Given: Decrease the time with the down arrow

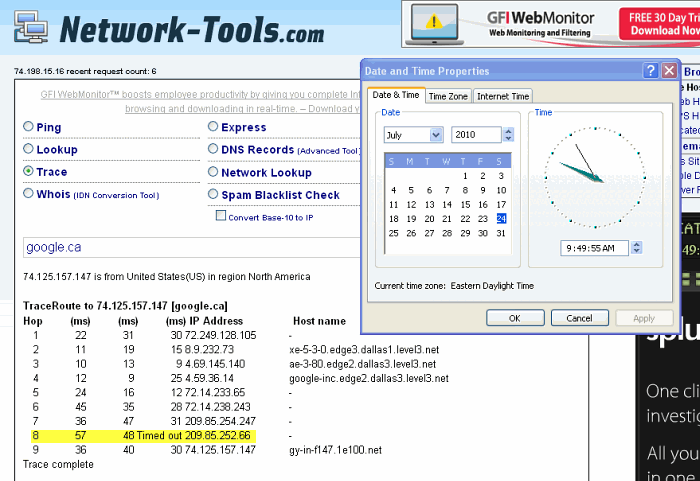Looking at the screenshot, I should click(x=637, y=251).
